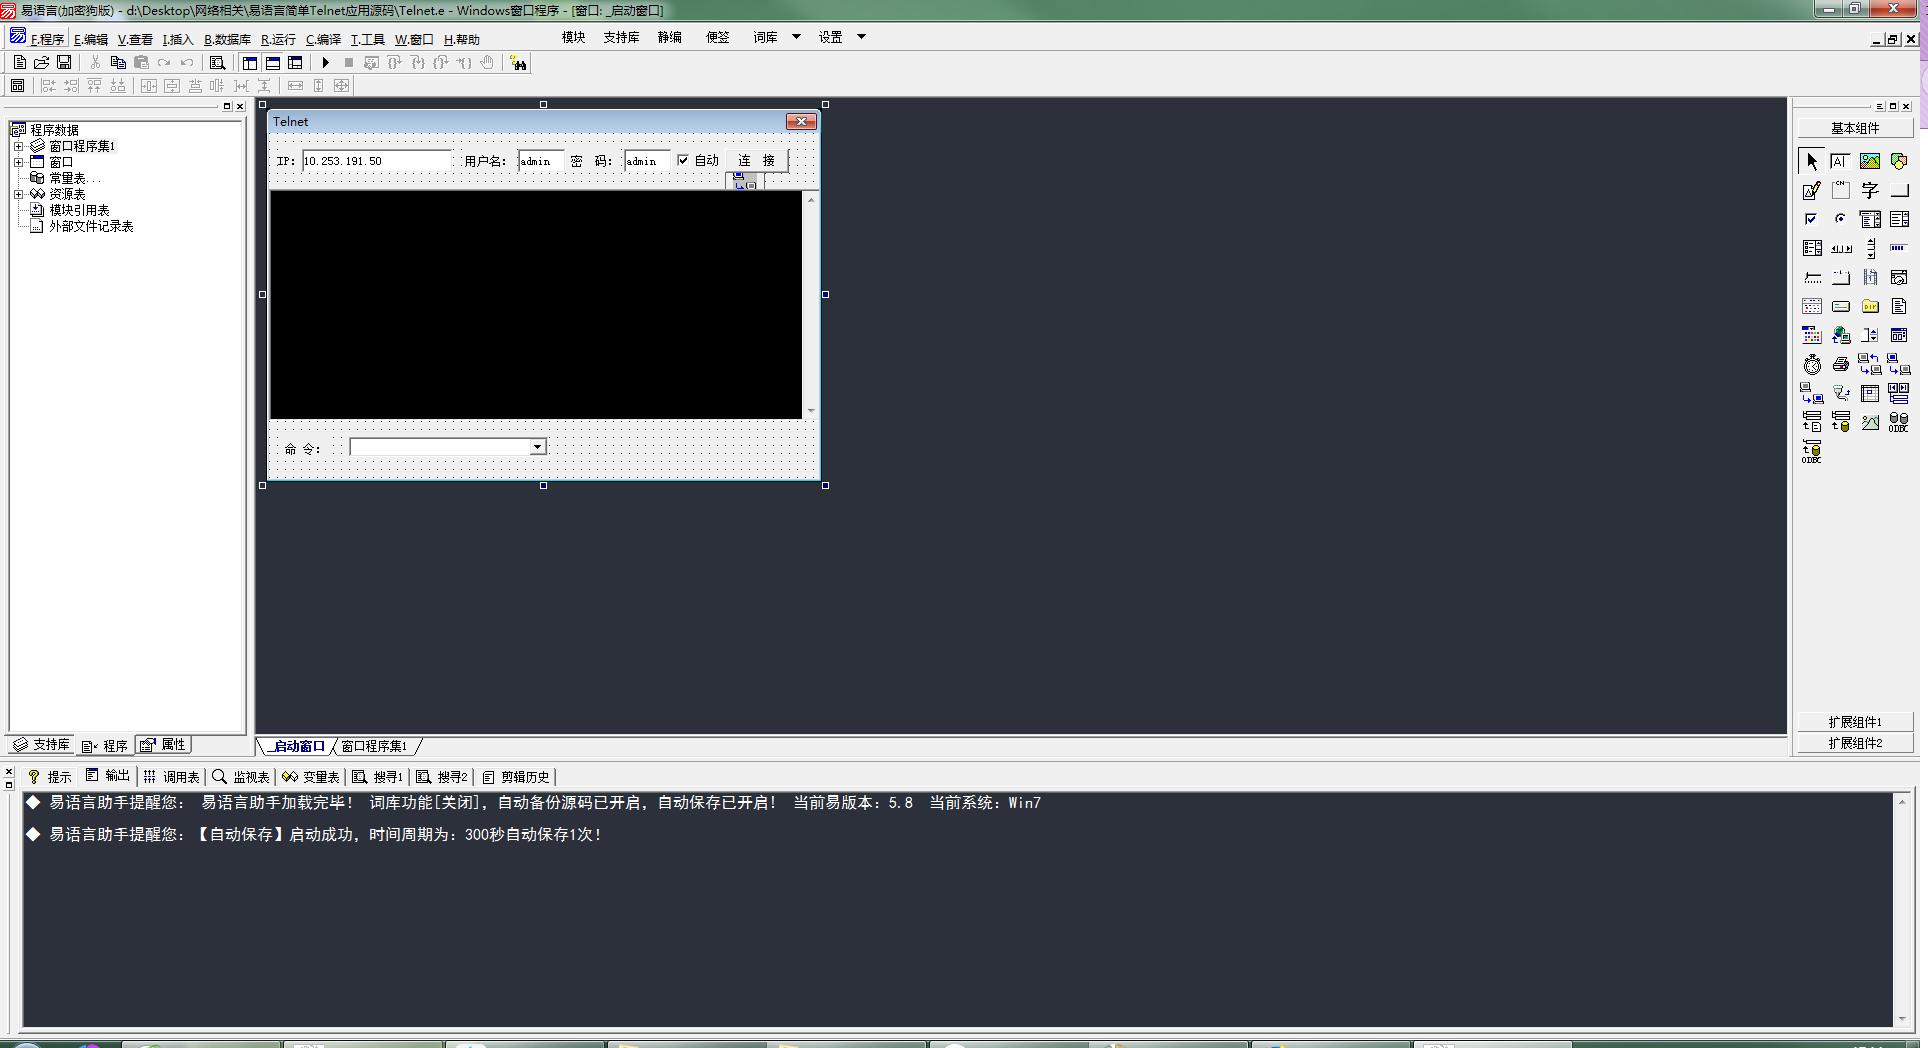
Task: Expand the 资源表 tree node
Action: [18, 194]
